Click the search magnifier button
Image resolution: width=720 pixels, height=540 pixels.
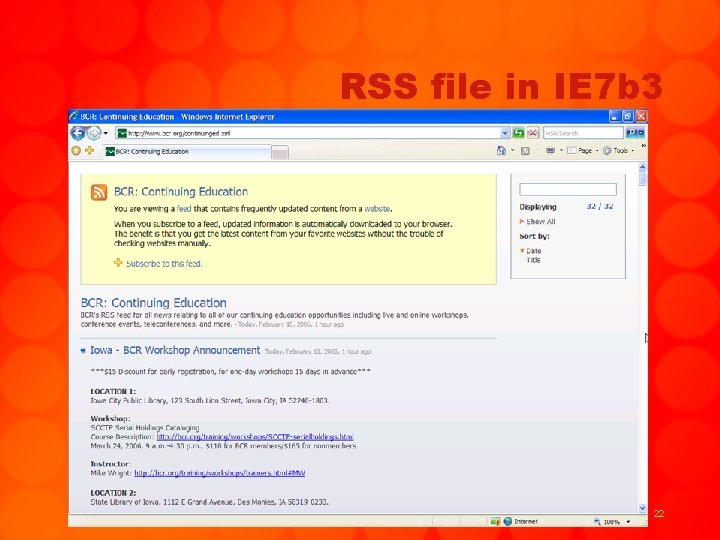click(x=631, y=133)
